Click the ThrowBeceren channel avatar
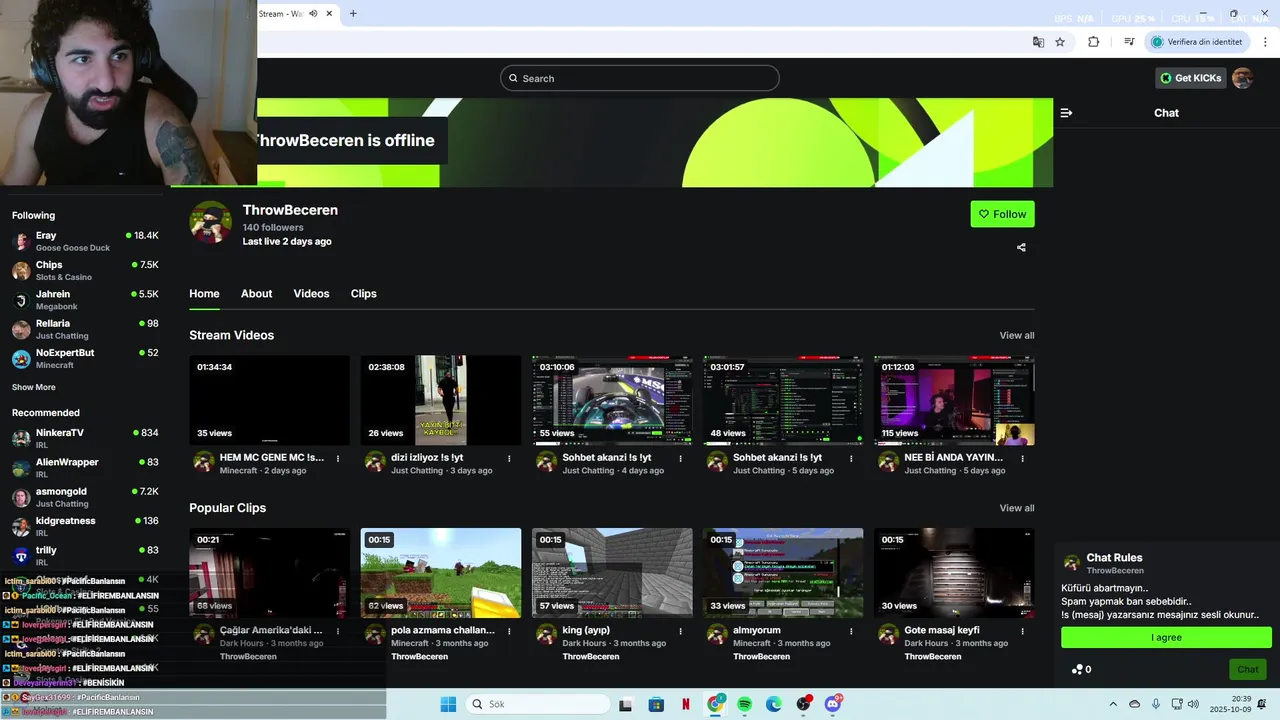 [x=211, y=222]
